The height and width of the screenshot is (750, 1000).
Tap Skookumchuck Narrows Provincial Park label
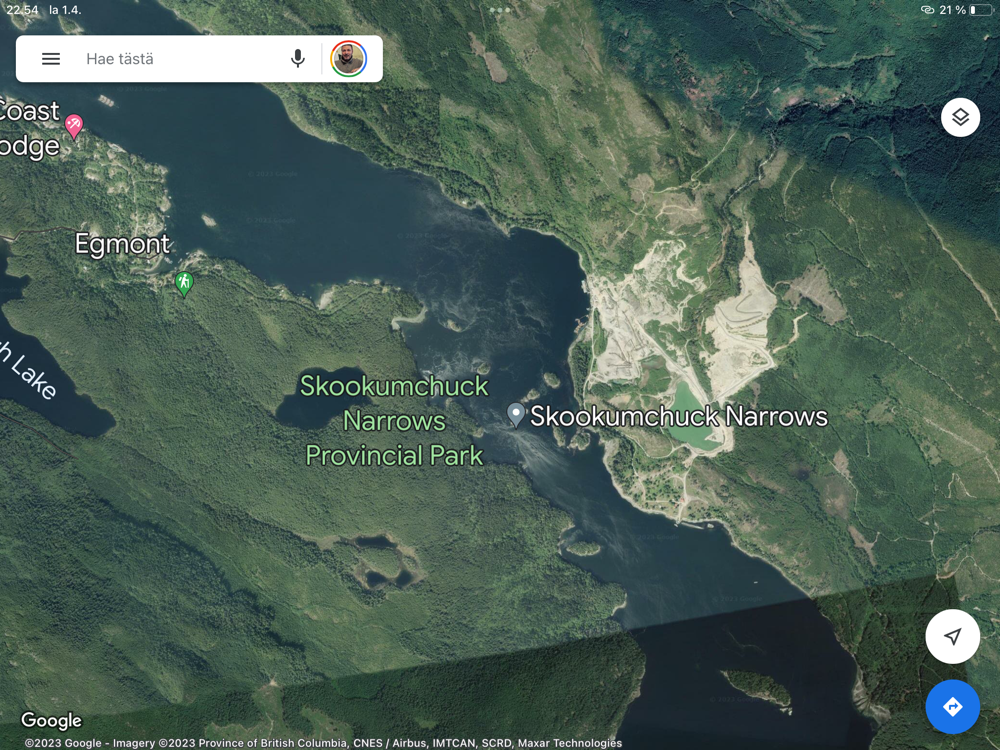(394, 420)
